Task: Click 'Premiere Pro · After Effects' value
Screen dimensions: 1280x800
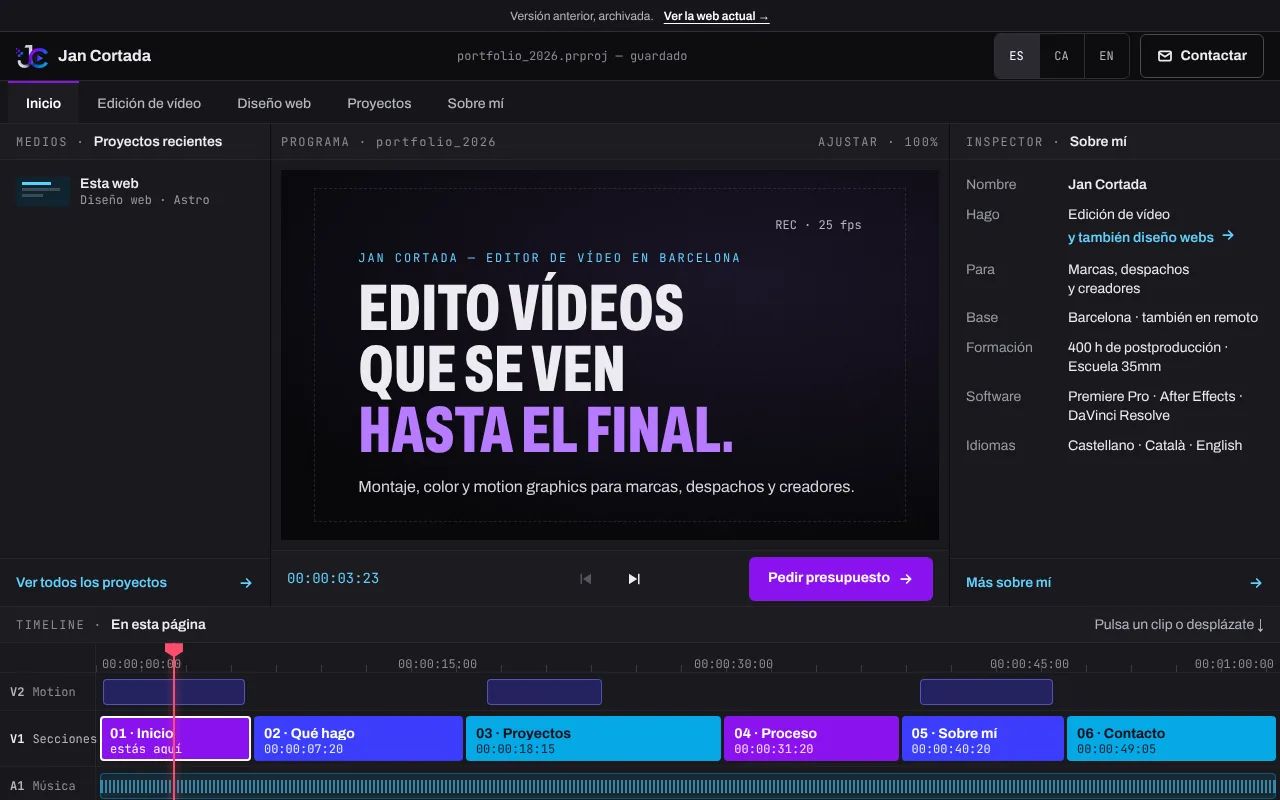Action: click(1155, 396)
